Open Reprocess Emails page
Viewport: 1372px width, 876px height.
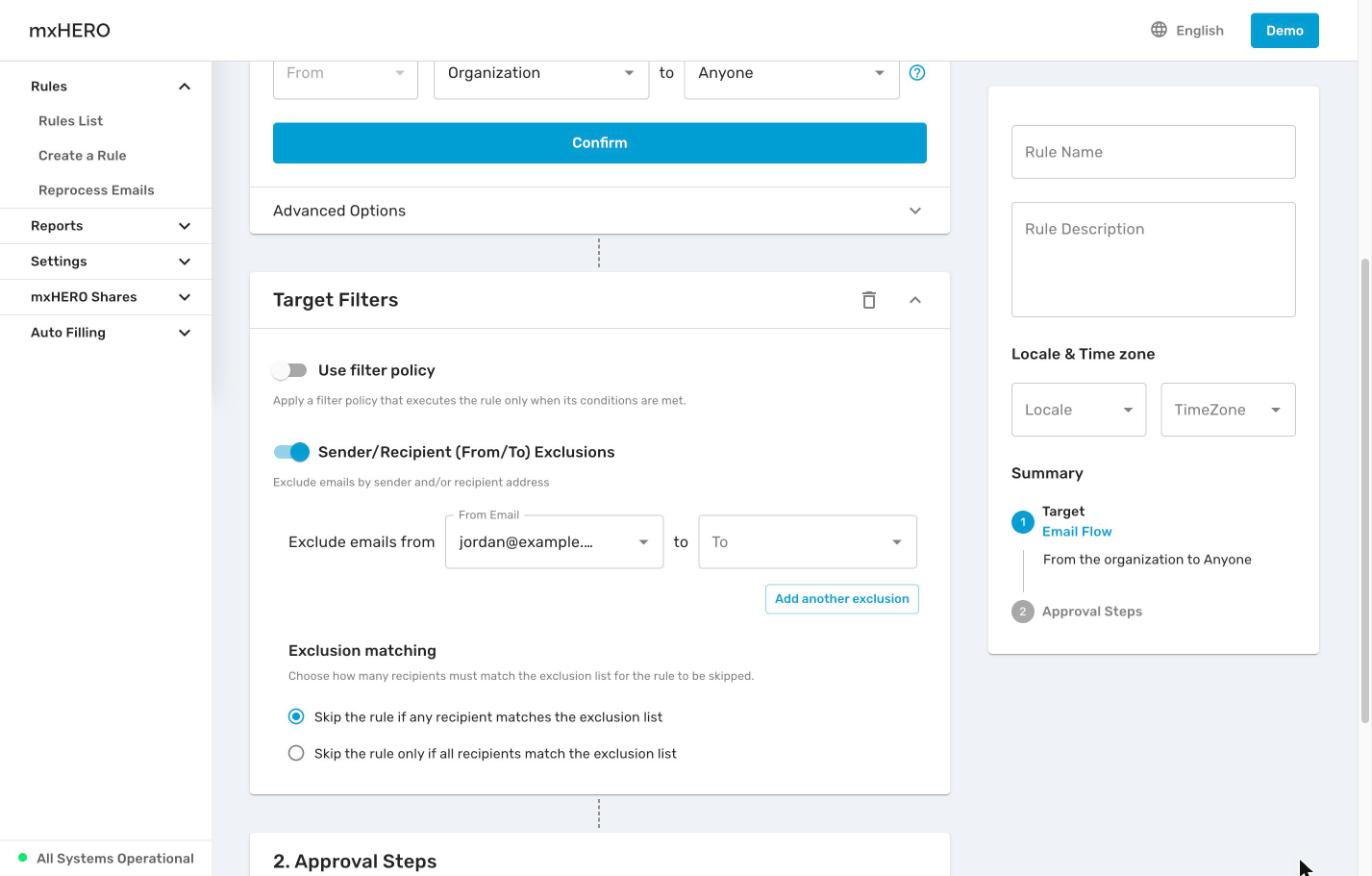(x=96, y=190)
